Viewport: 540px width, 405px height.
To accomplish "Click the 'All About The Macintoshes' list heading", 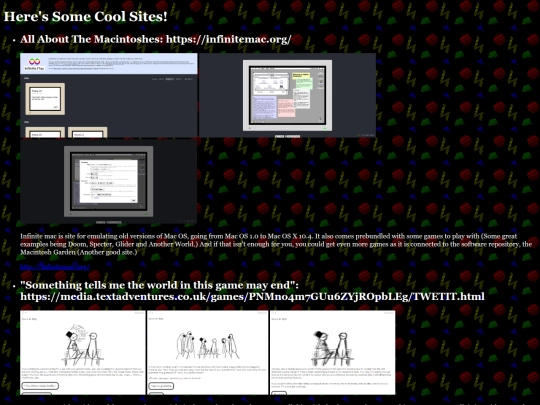I will [x=156, y=39].
